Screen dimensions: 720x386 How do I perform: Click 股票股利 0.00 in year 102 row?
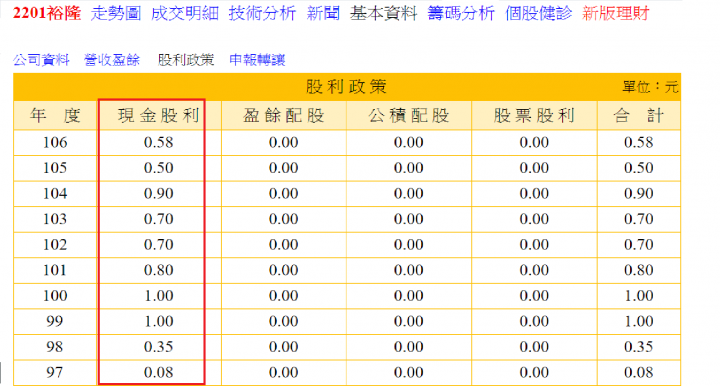534,245
